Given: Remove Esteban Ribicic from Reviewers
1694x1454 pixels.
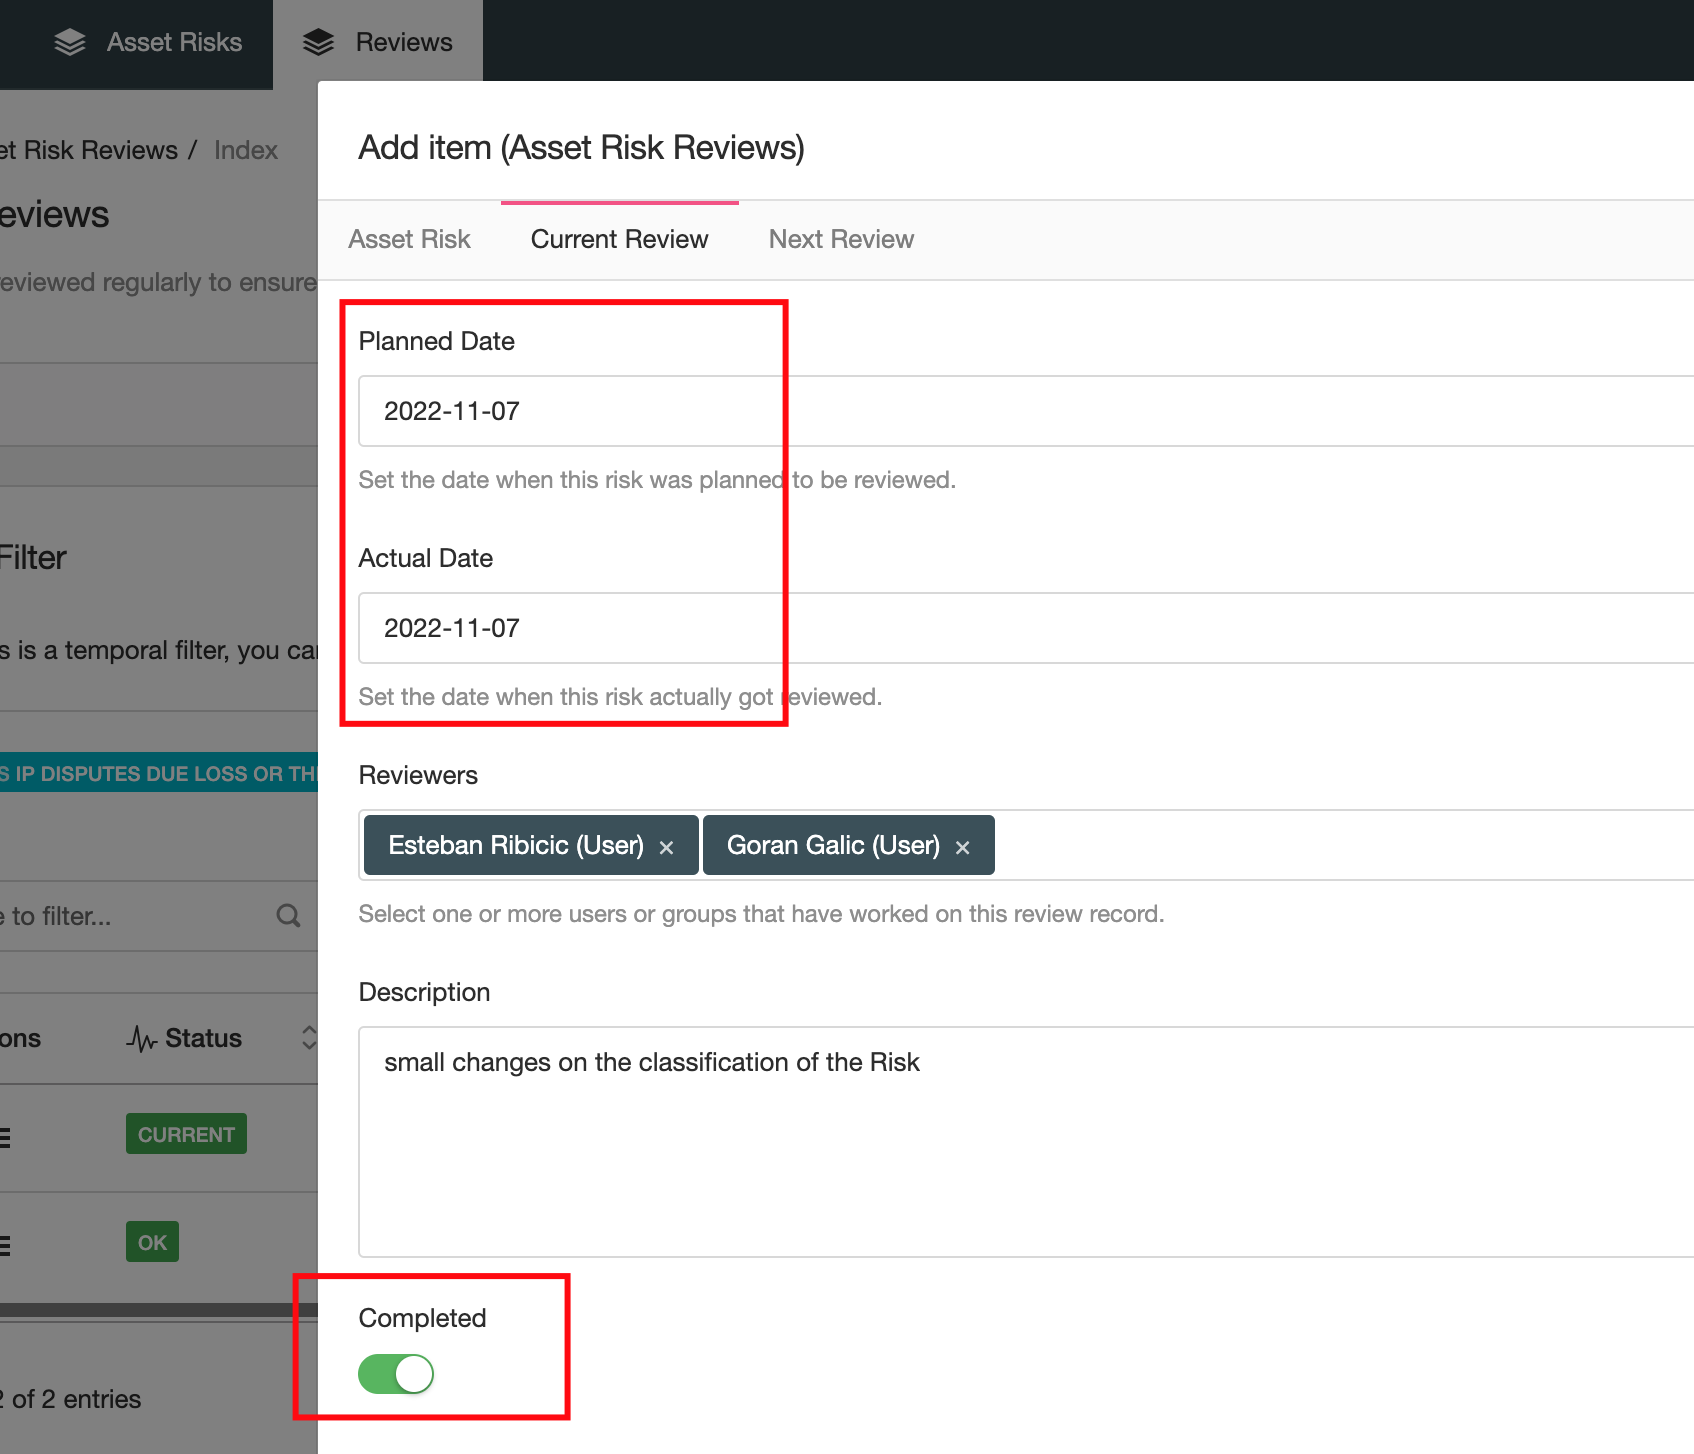Looking at the screenshot, I should point(667,847).
